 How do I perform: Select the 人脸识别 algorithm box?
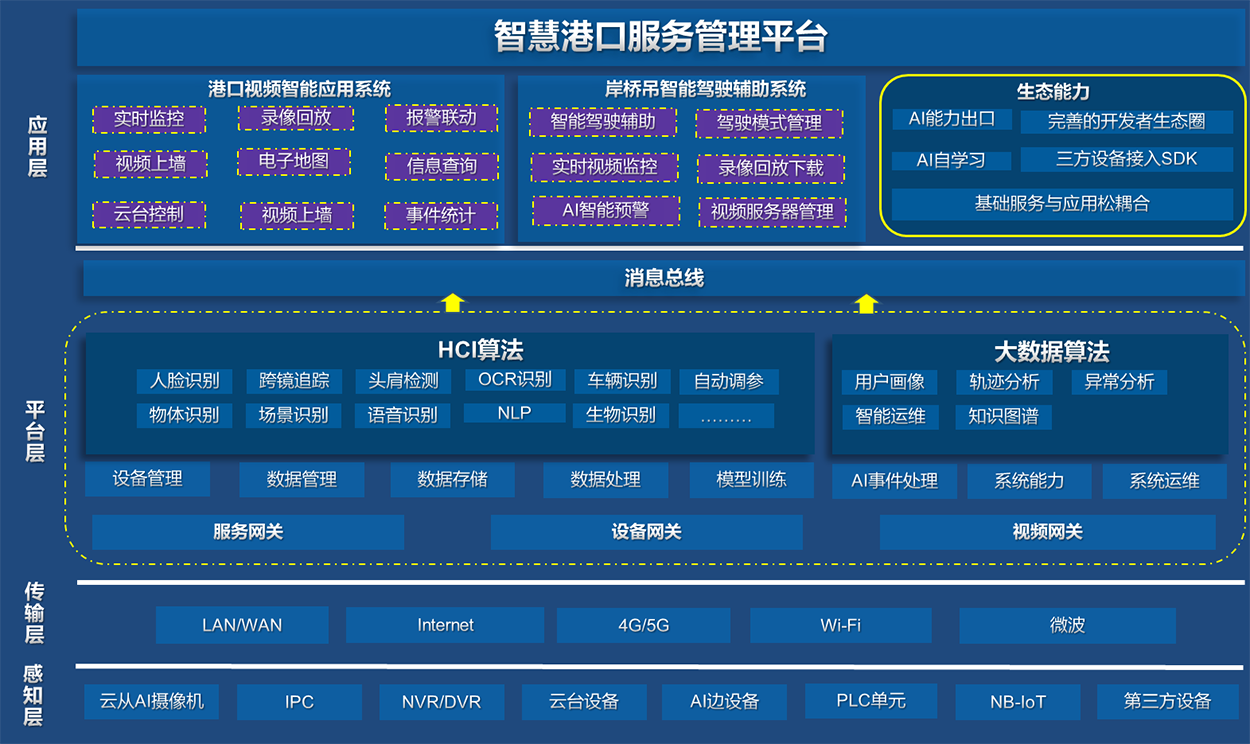[x=184, y=381]
